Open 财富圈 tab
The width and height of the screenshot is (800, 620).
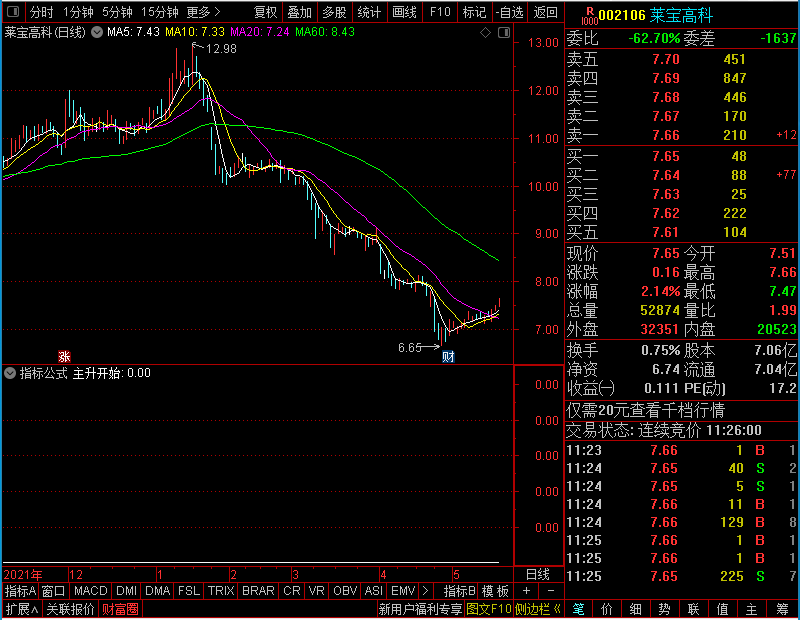(x=120, y=609)
